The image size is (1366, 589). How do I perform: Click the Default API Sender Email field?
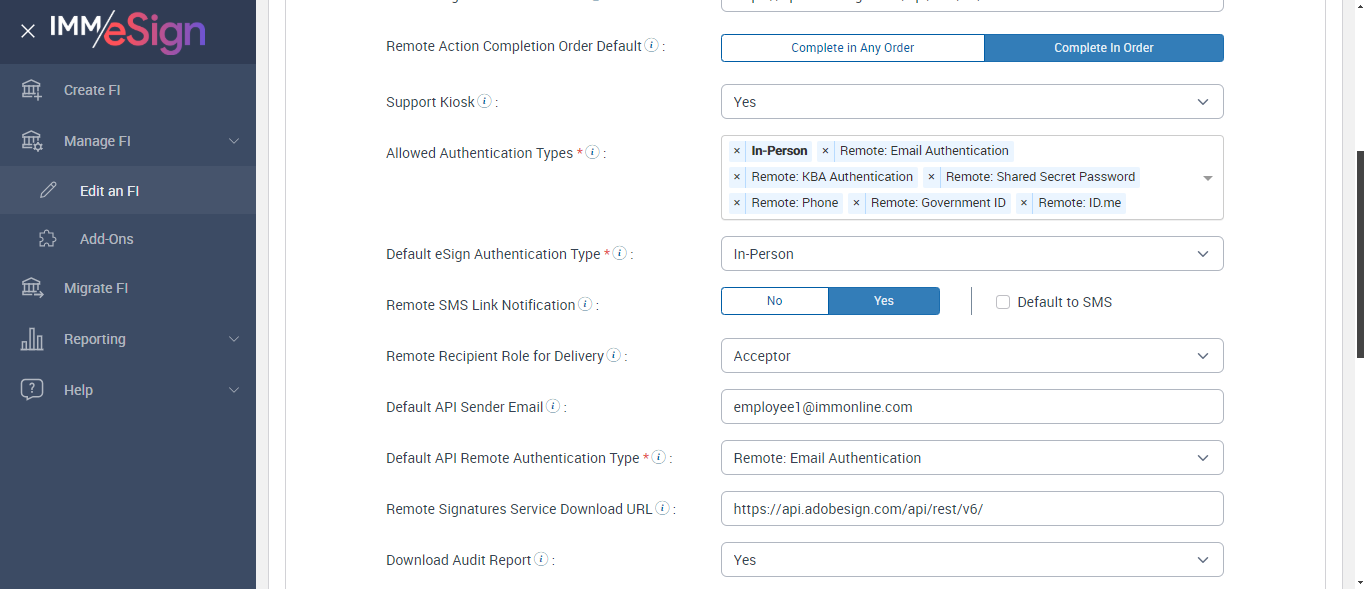coord(971,407)
